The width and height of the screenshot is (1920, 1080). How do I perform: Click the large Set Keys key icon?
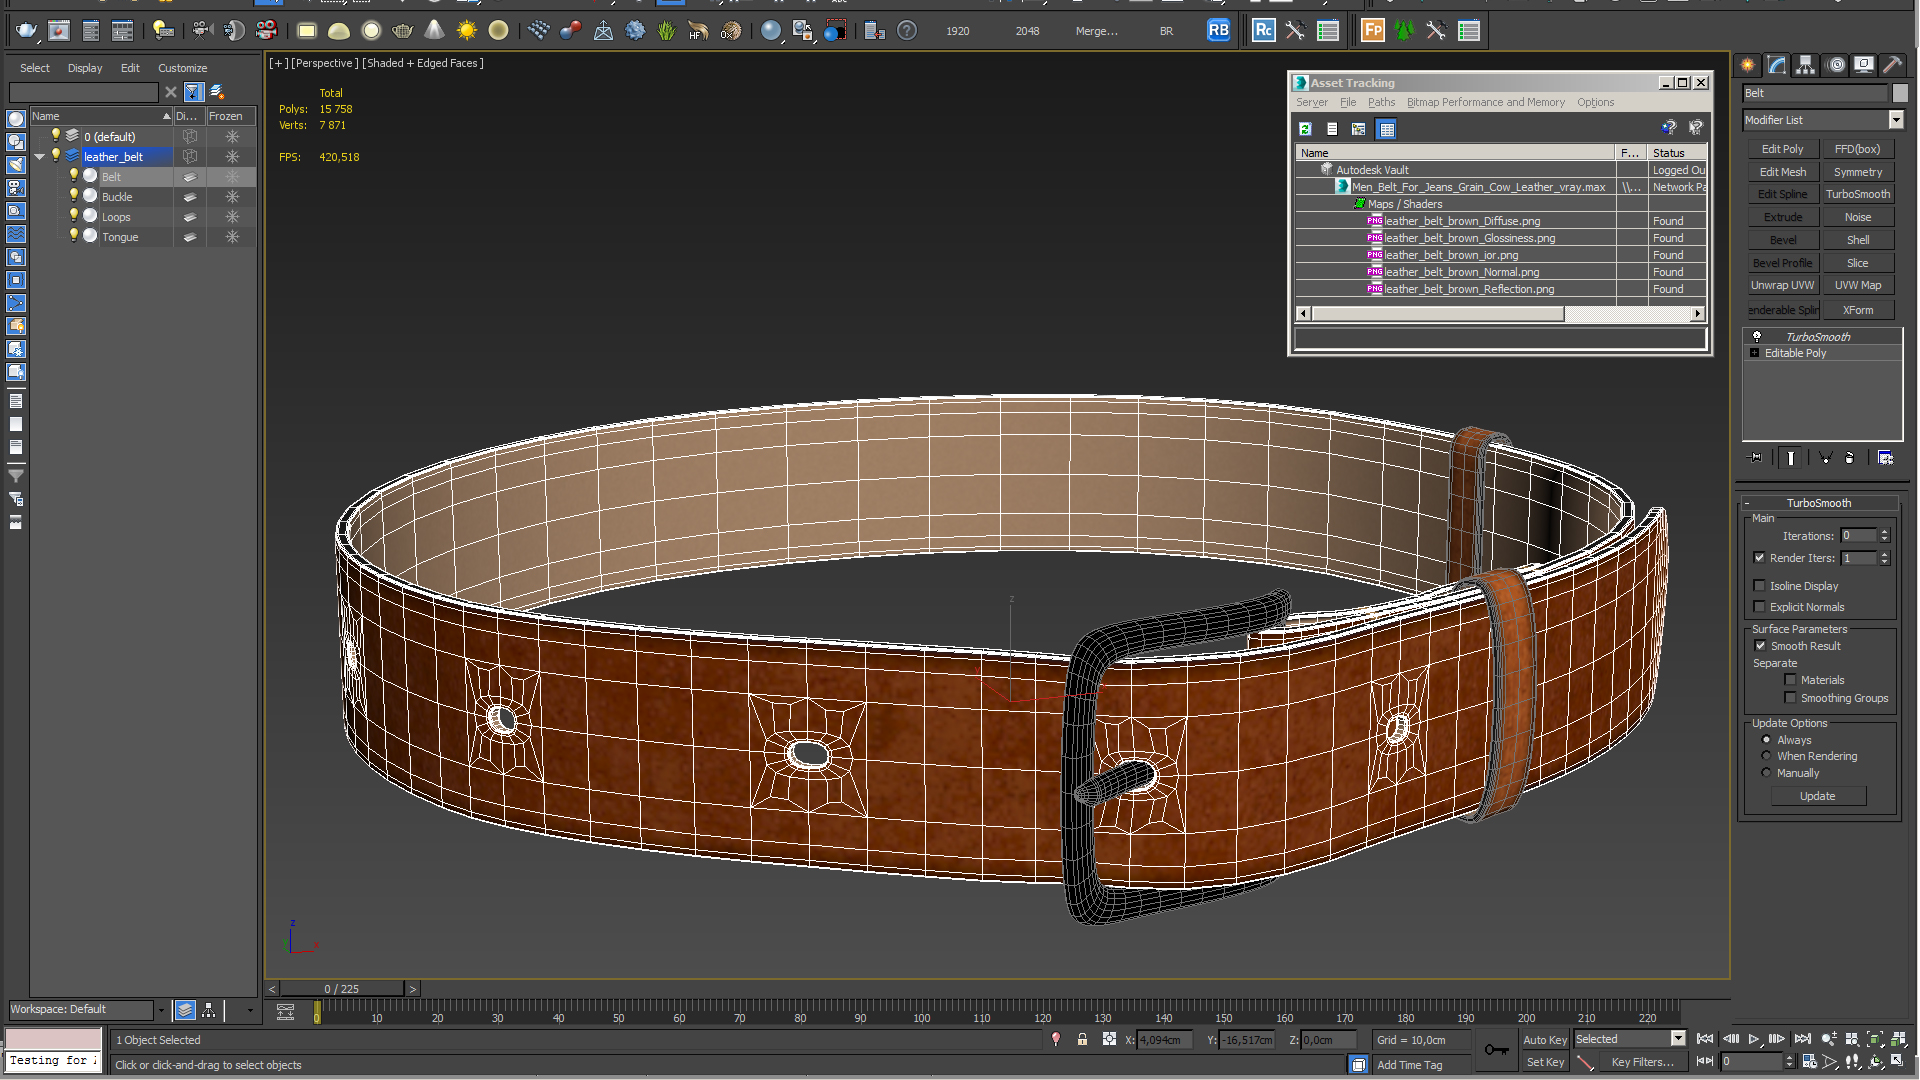tap(1496, 1050)
